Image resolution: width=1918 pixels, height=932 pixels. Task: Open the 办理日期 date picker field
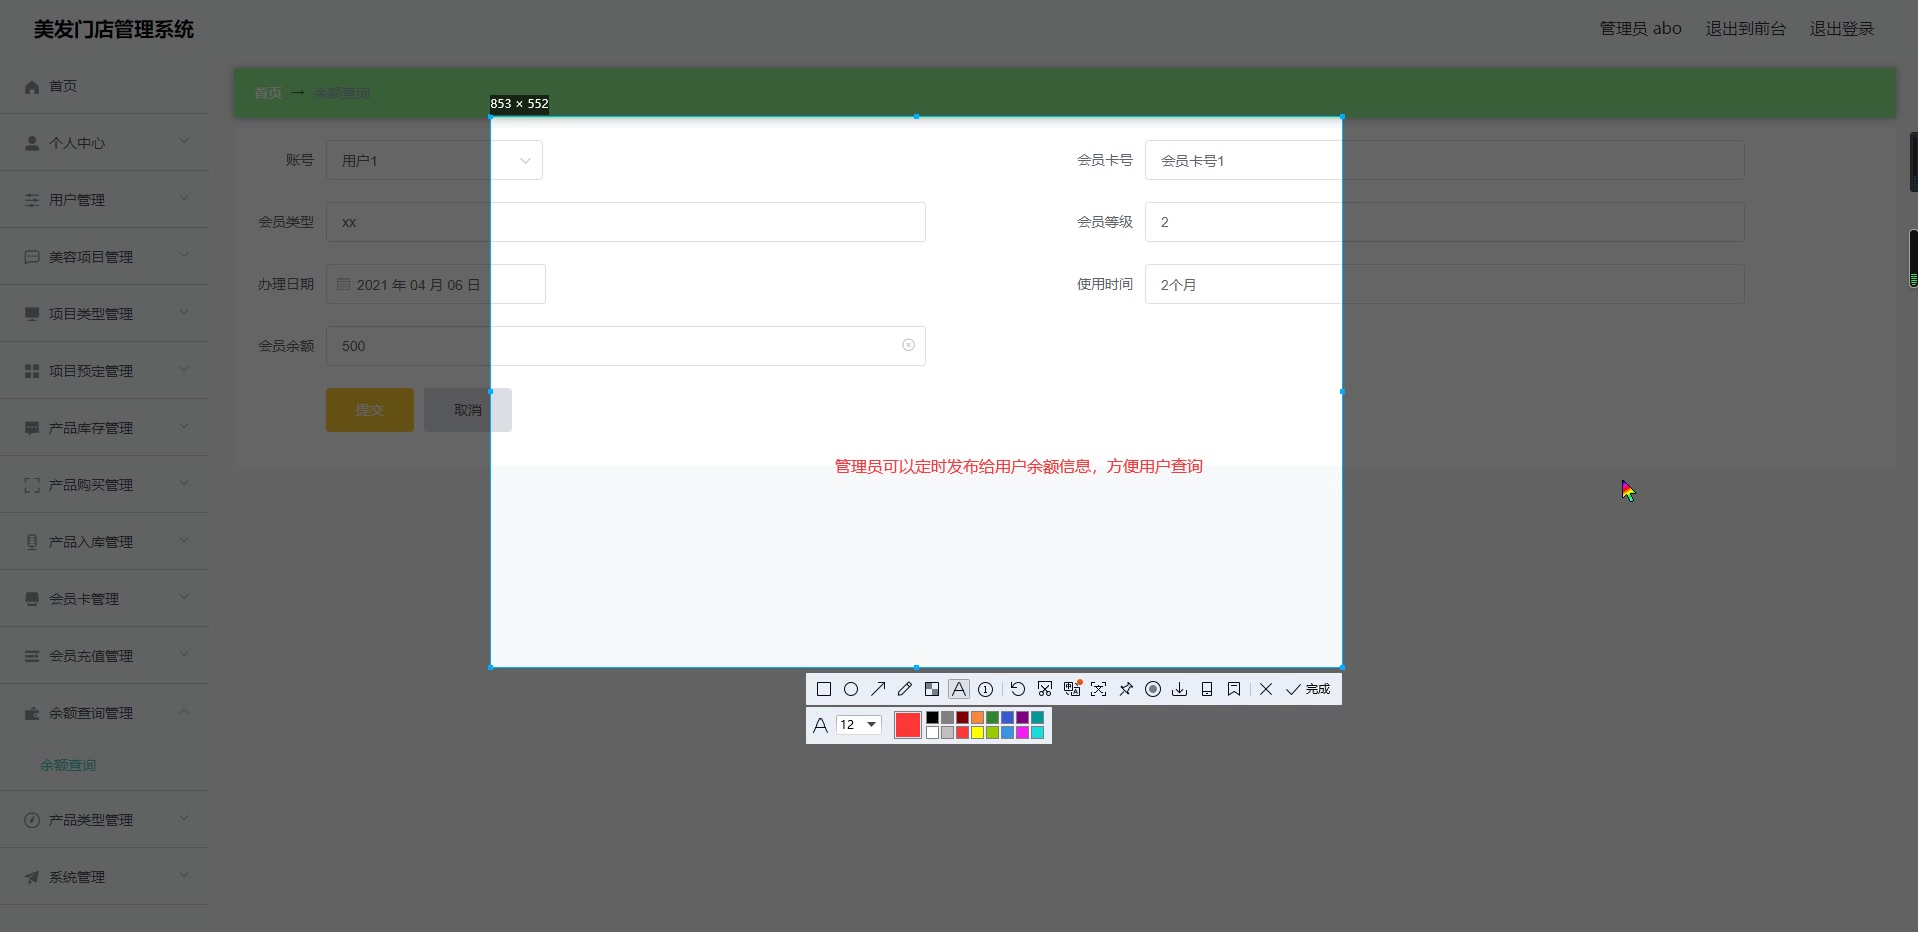436,284
